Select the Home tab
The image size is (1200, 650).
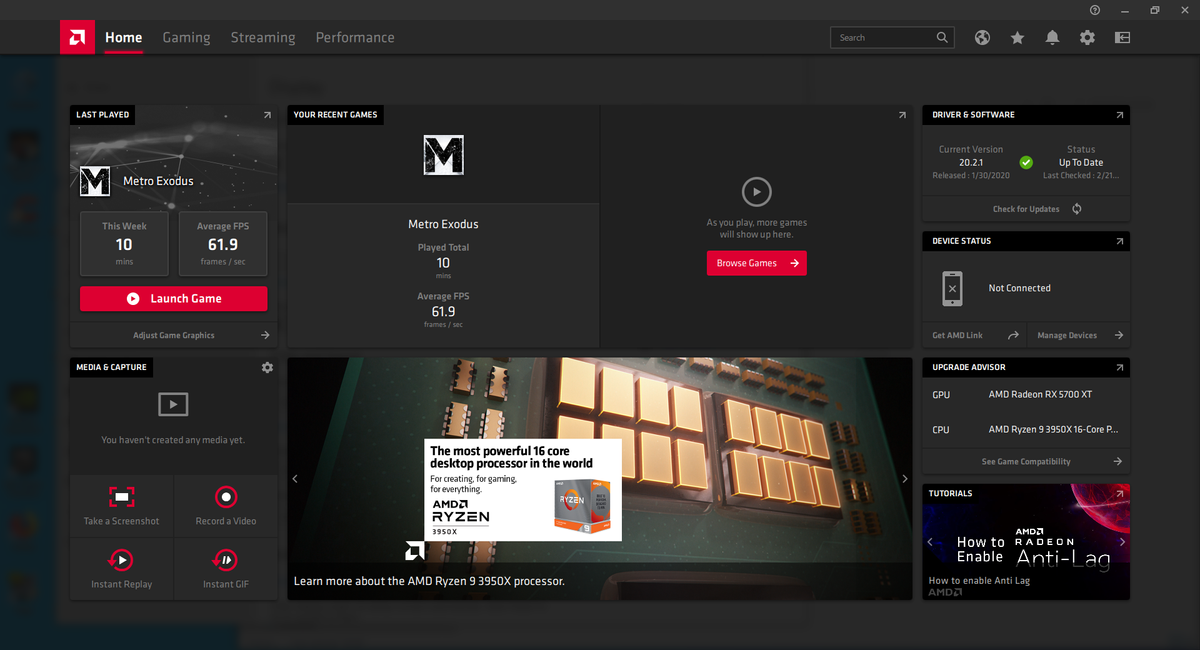124,38
